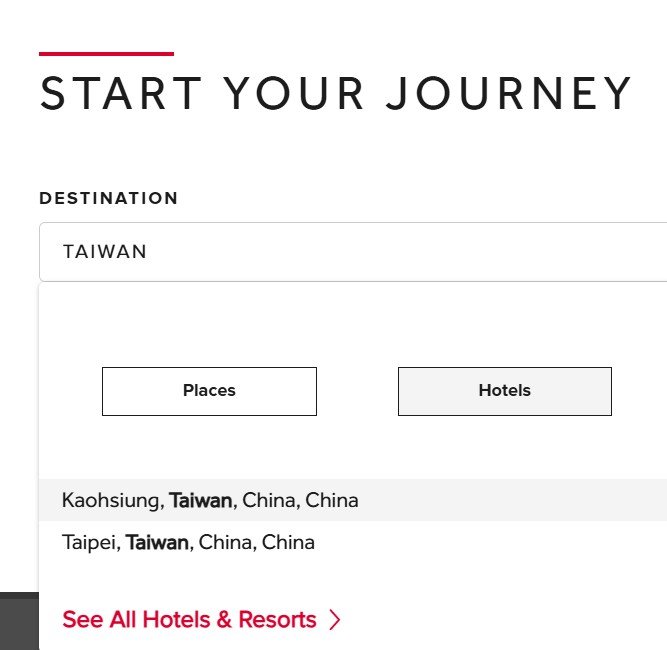Click the word Taipei in the suggestion list
Image resolution: width=667 pixels, height=650 pixels.
pos(89,543)
